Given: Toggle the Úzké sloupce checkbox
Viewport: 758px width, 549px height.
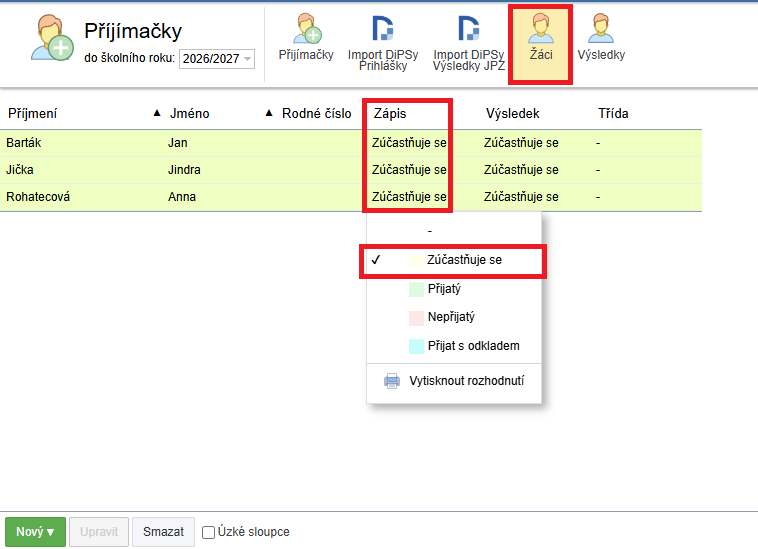Looking at the screenshot, I should point(208,532).
